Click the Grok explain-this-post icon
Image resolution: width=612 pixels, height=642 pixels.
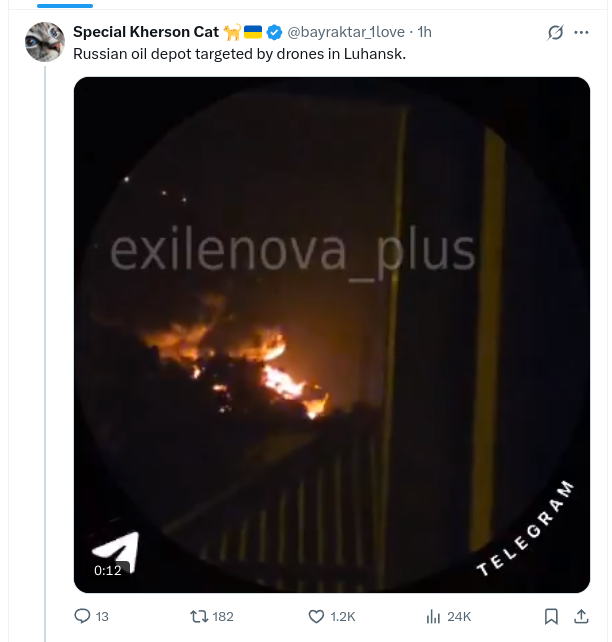tap(555, 32)
